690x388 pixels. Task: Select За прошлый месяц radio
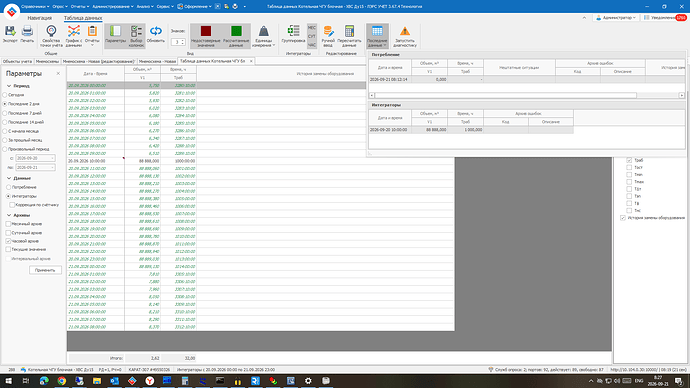[x=5, y=140]
